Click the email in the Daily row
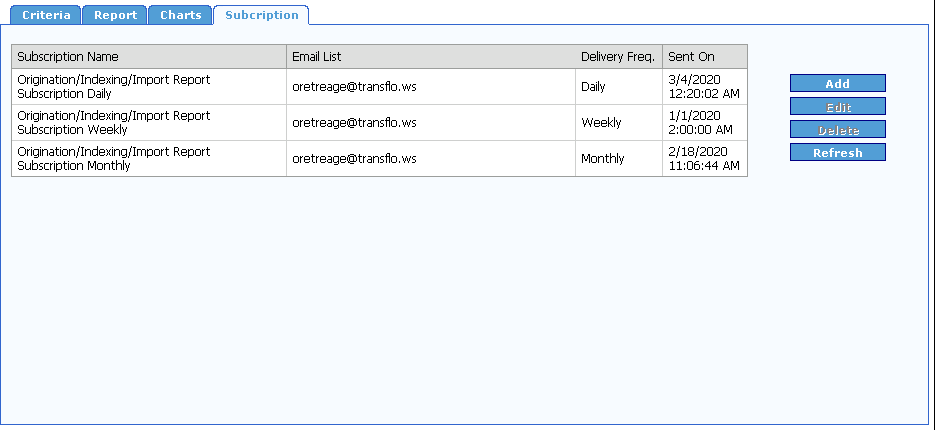The height and width of the screenshot is (430, 935). [354, 87]
